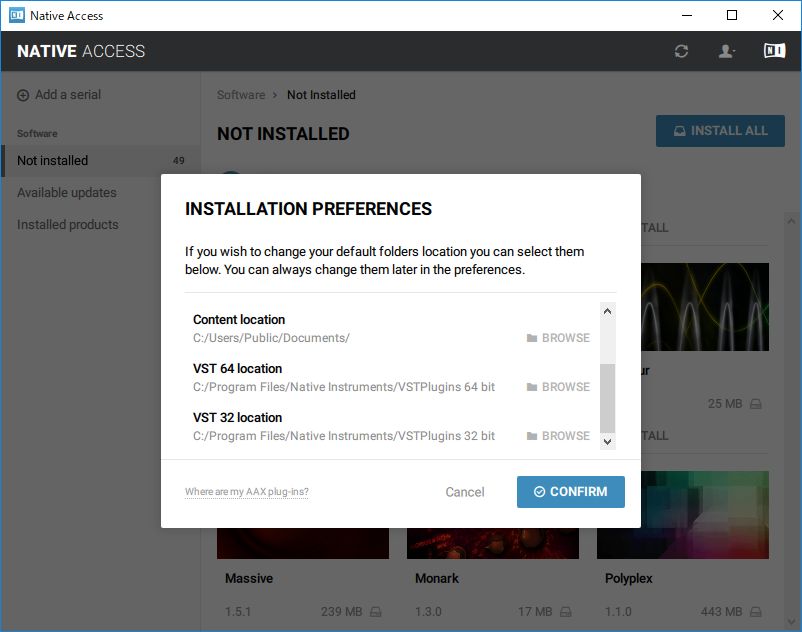Select Installed products in sidebar
This screenshot has height=632, width=802.
pyautogui.click(x=68, y=225)
